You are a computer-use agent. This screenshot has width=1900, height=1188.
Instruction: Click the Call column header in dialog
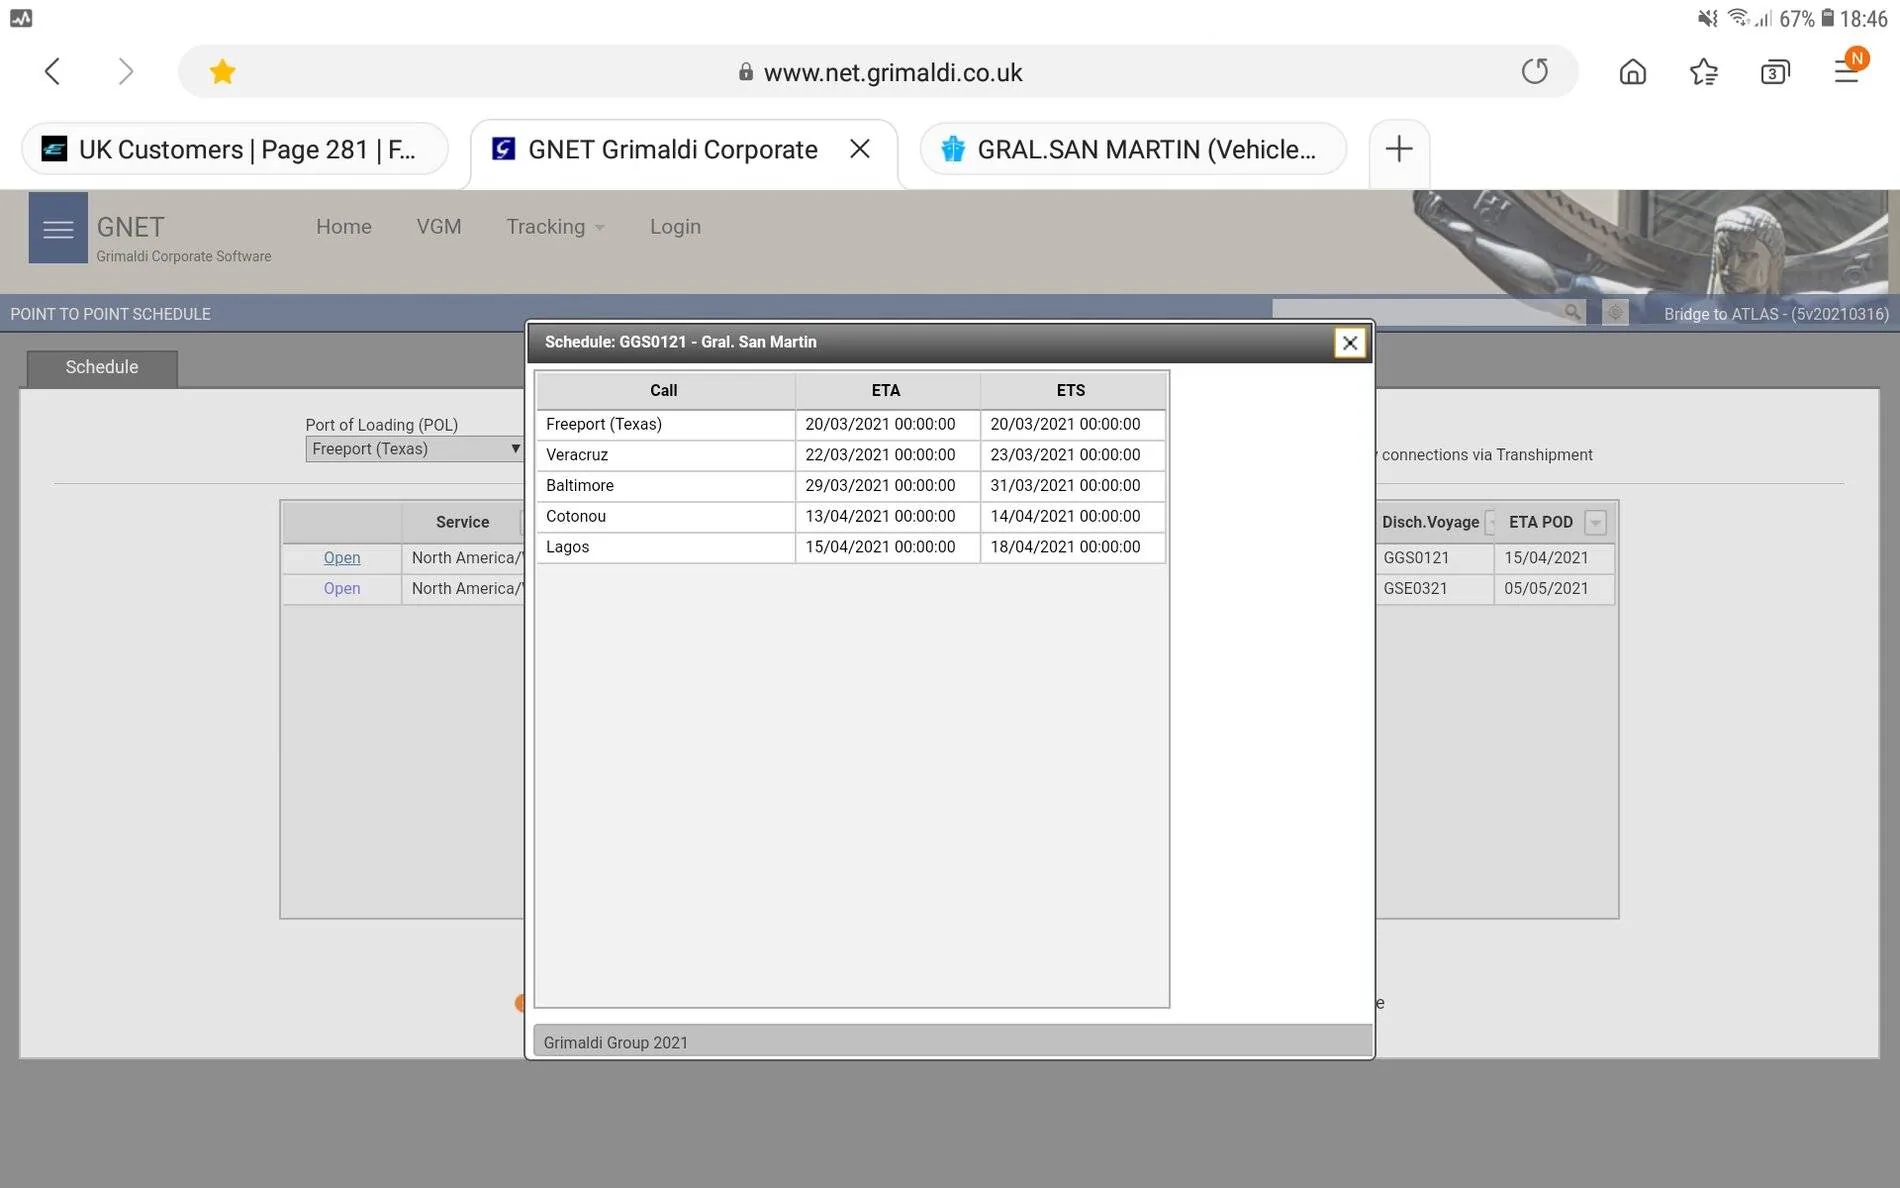click(x=664, y=390)
